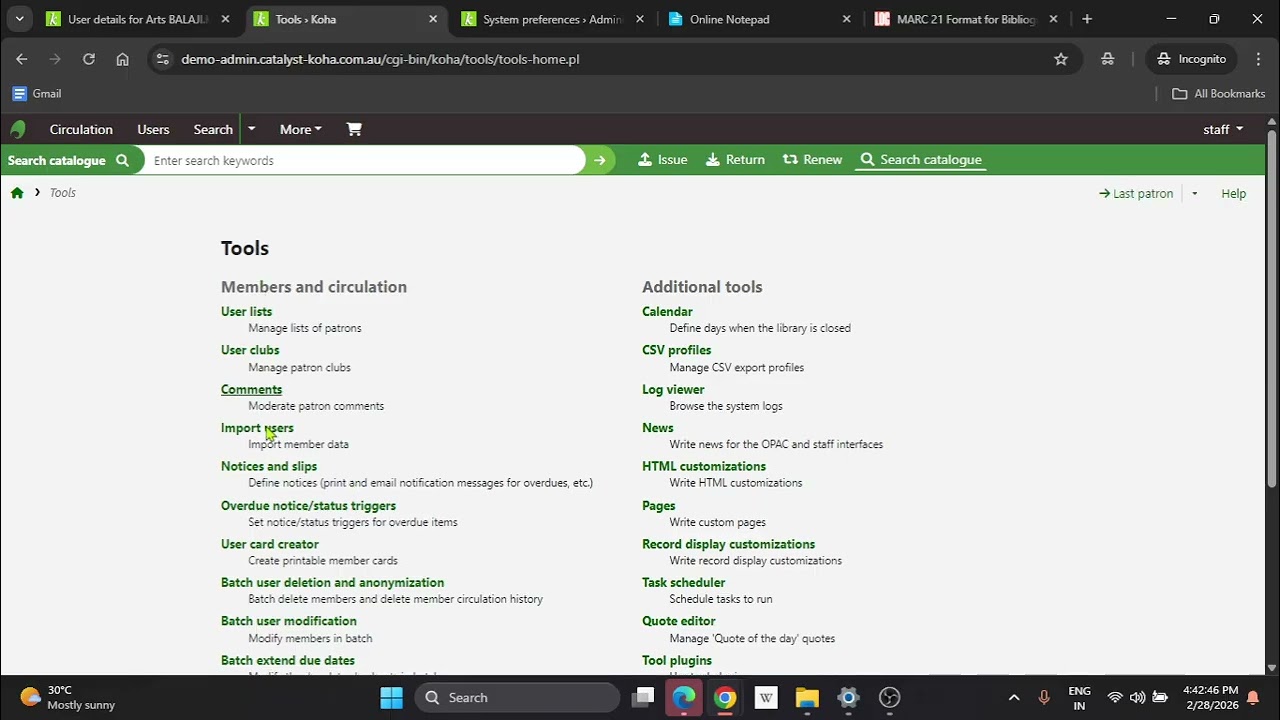
Task: Open the OBS app in the taskbar
Action: [x=889, y=697]
